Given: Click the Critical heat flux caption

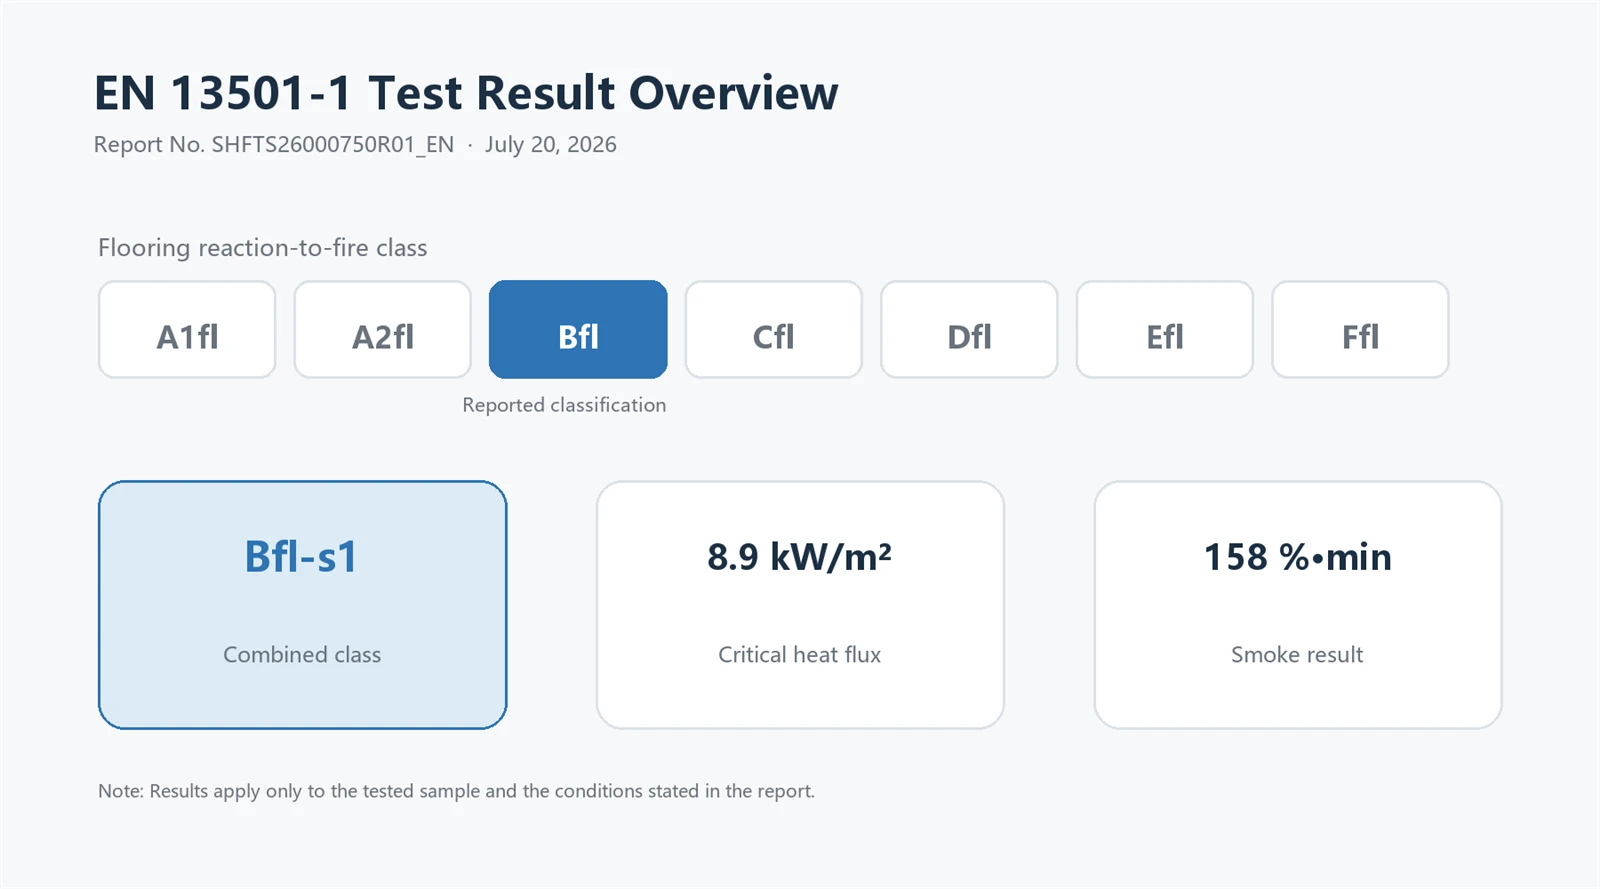Looking at the screenshot, I should click(800, 655).
